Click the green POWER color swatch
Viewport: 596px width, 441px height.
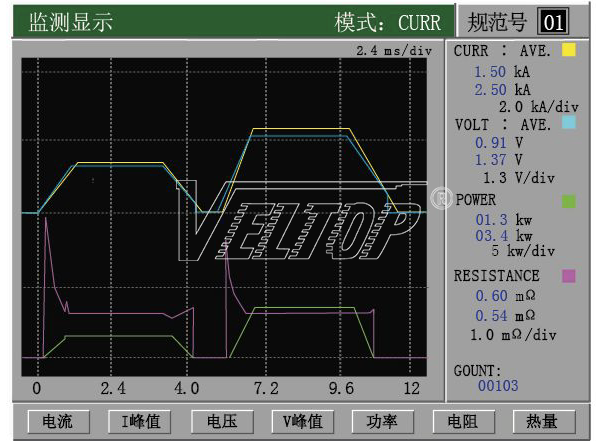[x=569, y=201]
